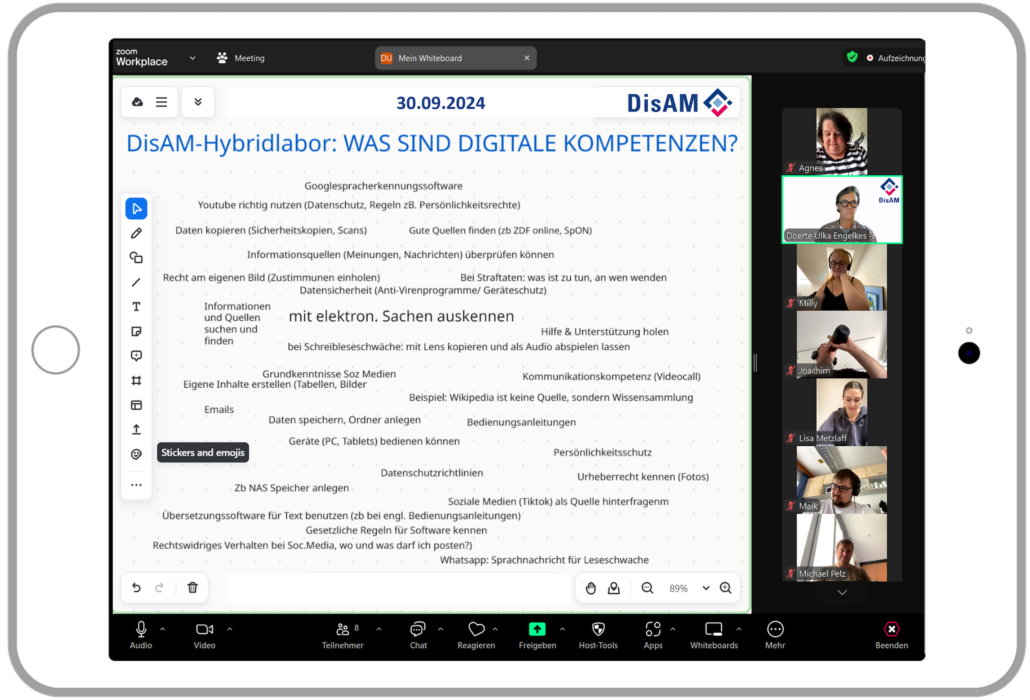Select the shapes tool
Screen dimensions: 1030x700
point(137,258)
